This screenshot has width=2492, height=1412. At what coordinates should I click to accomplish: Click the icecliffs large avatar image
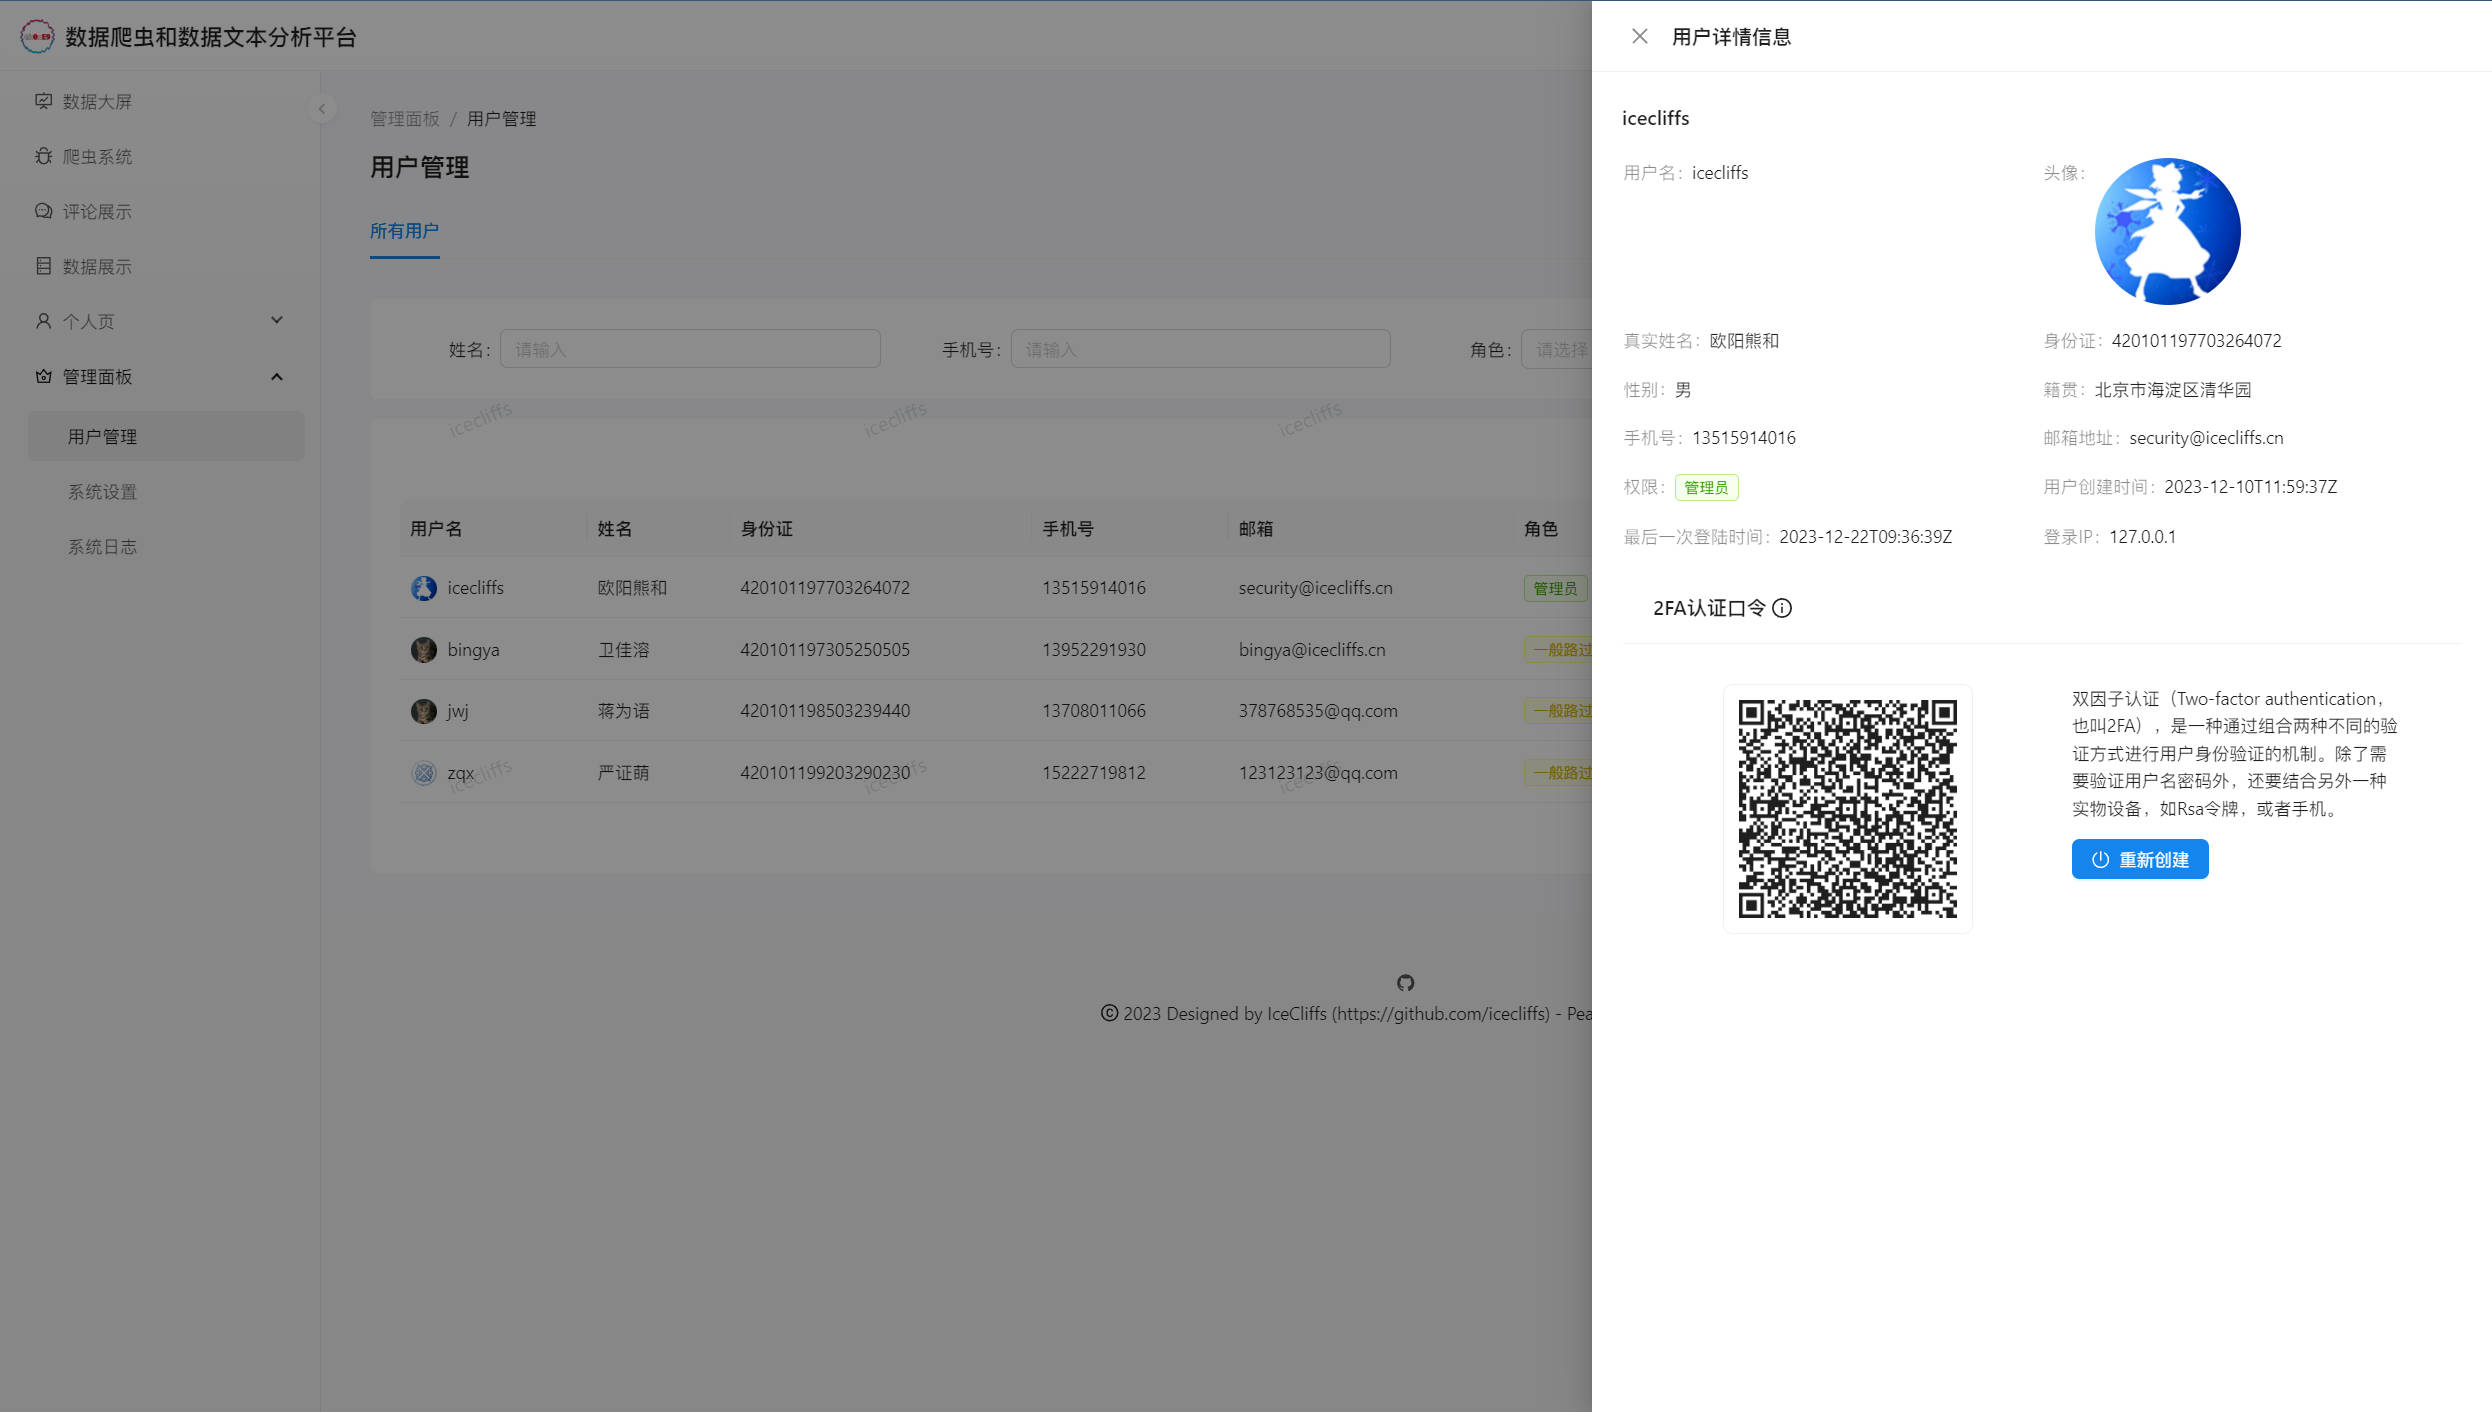[2167, 232]
